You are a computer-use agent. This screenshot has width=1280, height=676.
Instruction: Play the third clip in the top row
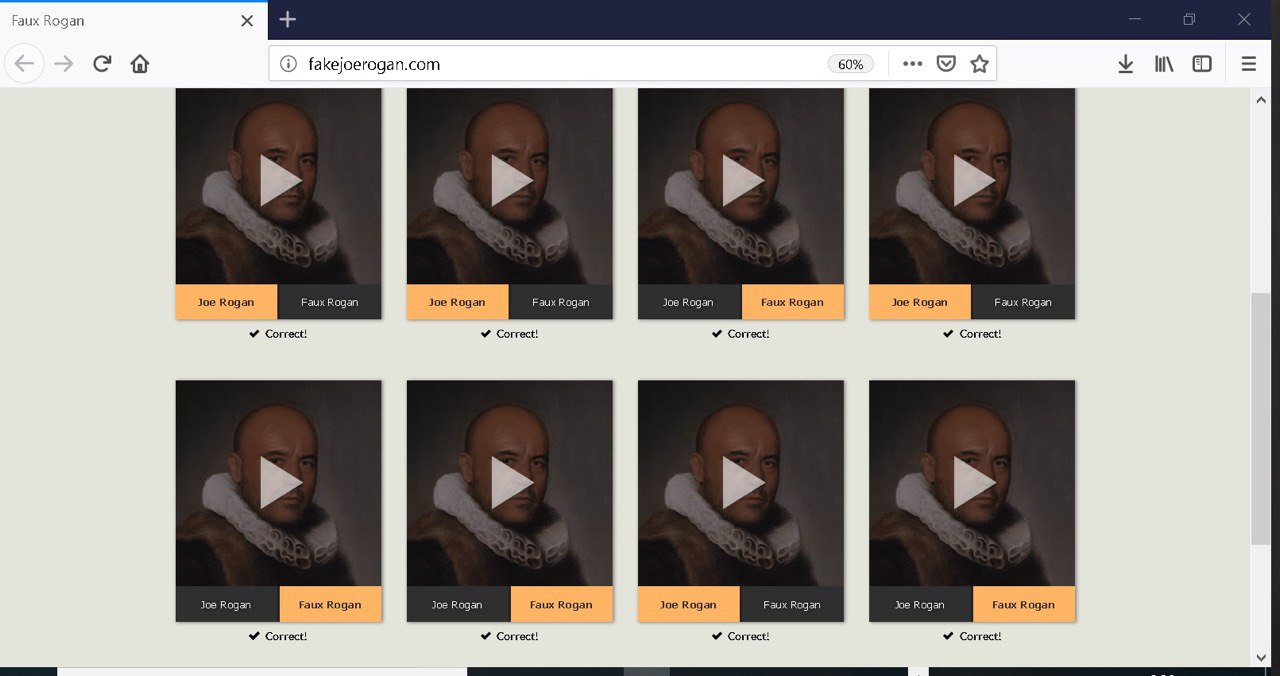pos(741,181)
